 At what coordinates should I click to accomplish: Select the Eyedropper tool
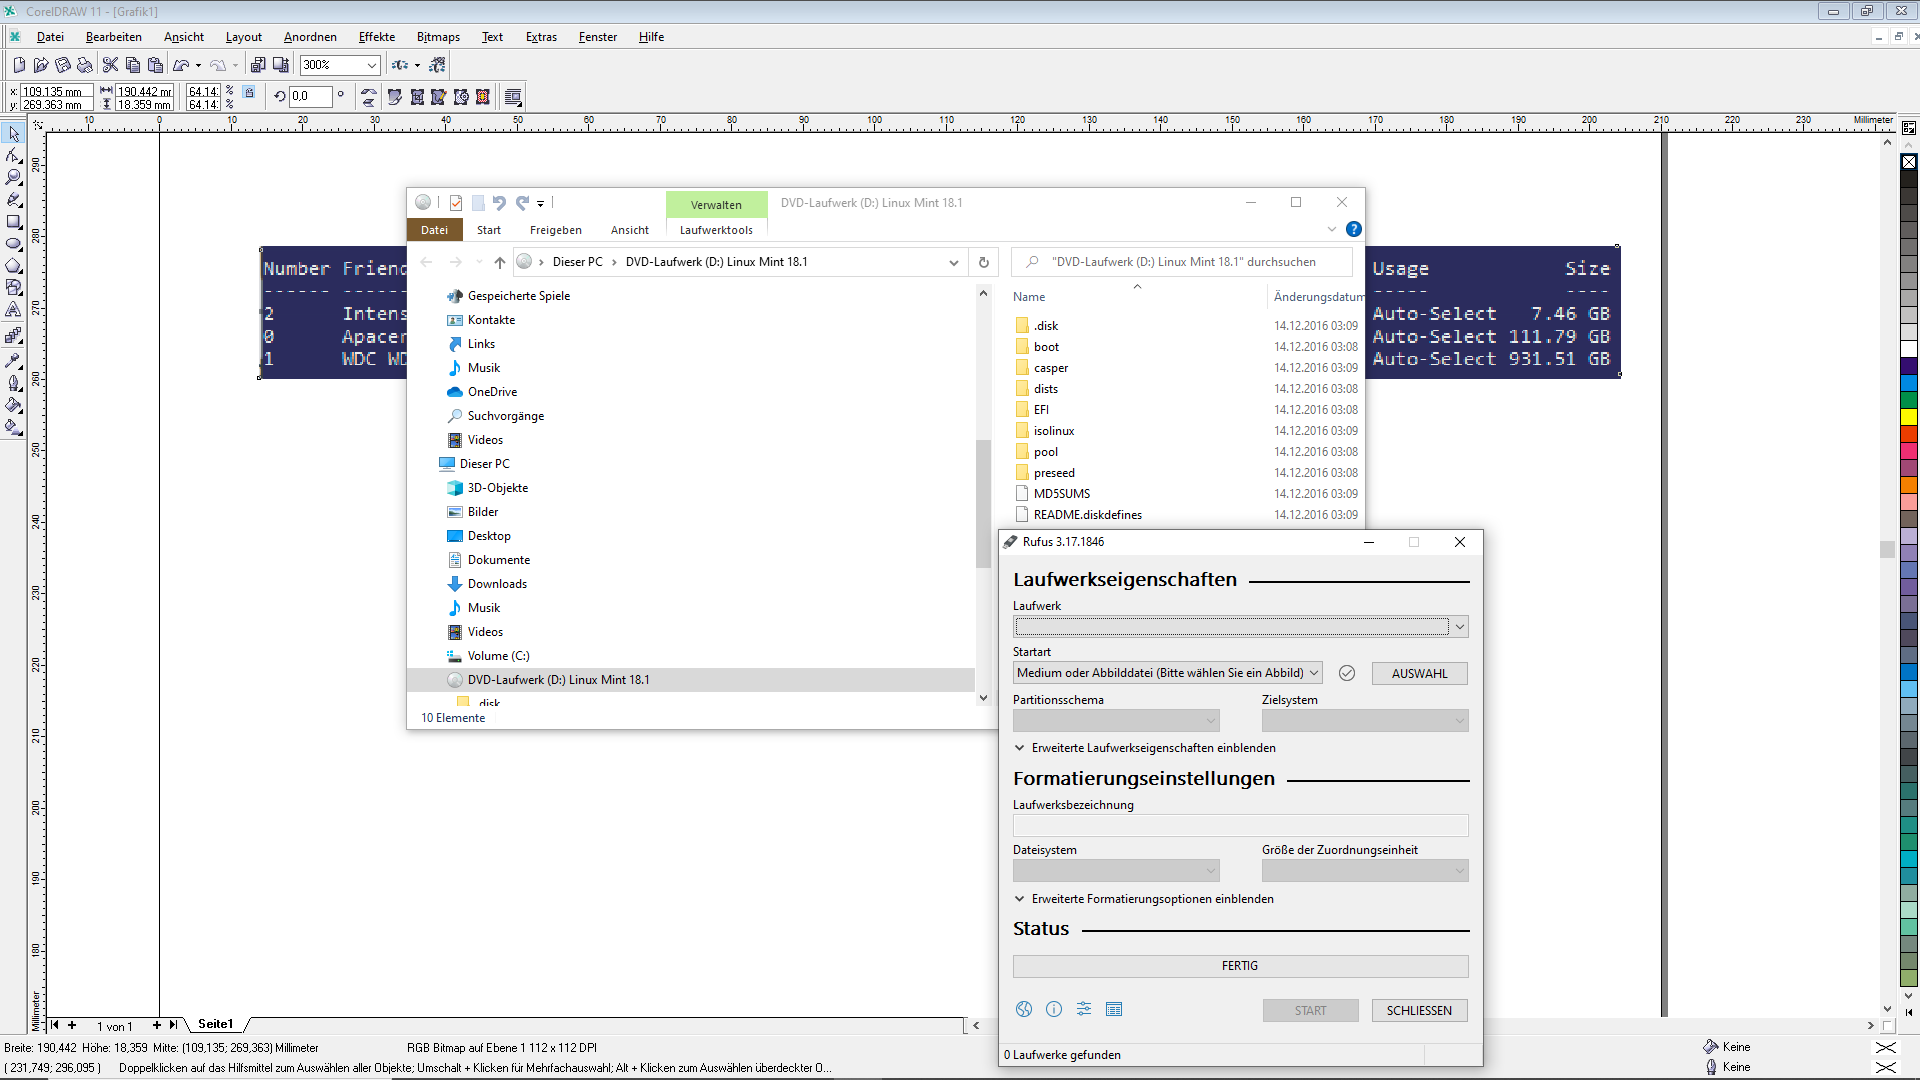[x=14, y=360]
